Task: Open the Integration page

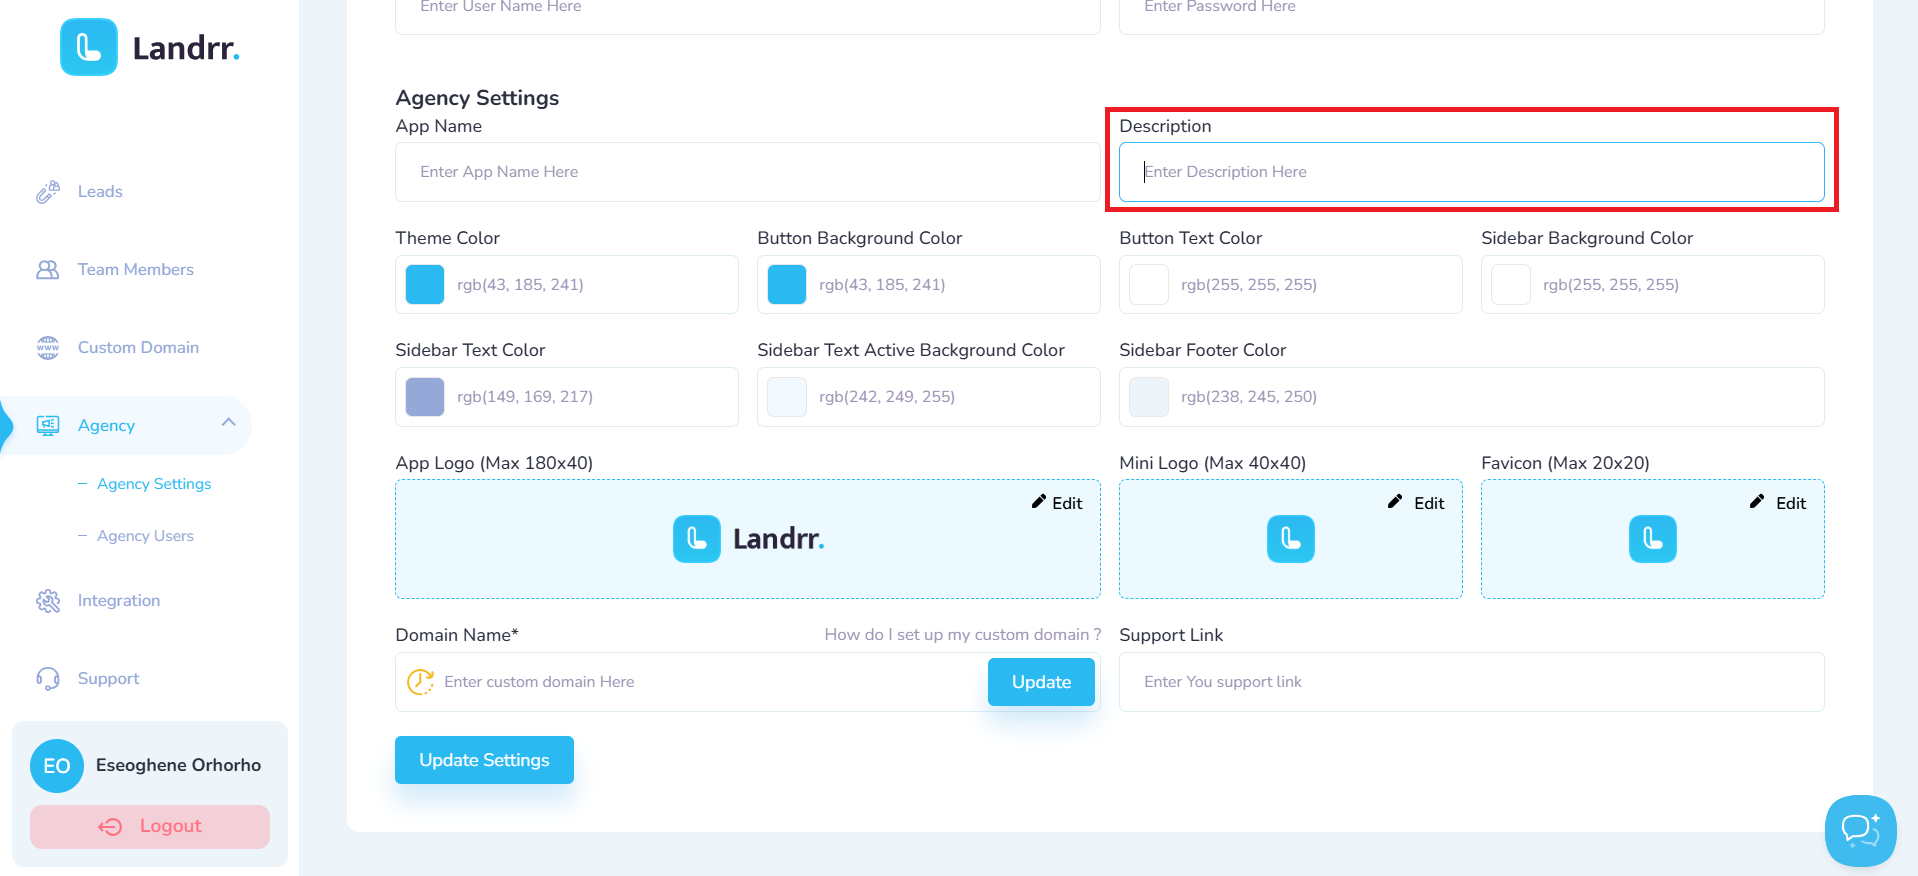Action: coord(119,601)
